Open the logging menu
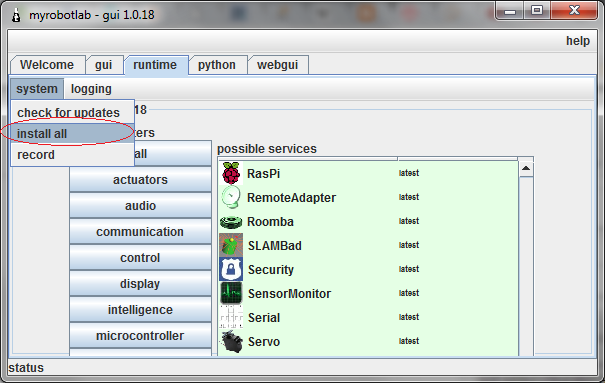605x383 pixels. [x=91, y=89]
